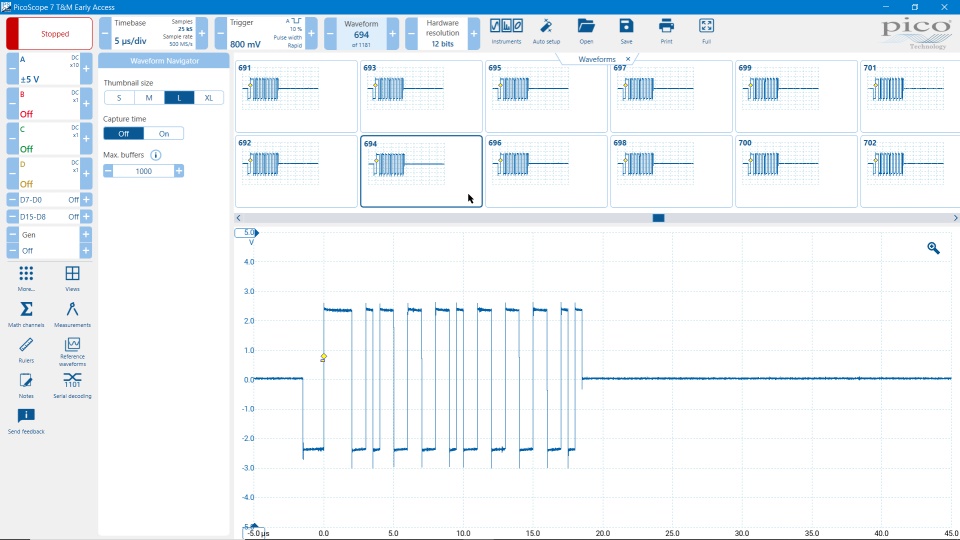Image resolution: width=960 pixels, height=540 pixels.
Task: Turn Capture time On
Action: pos(164,133)
